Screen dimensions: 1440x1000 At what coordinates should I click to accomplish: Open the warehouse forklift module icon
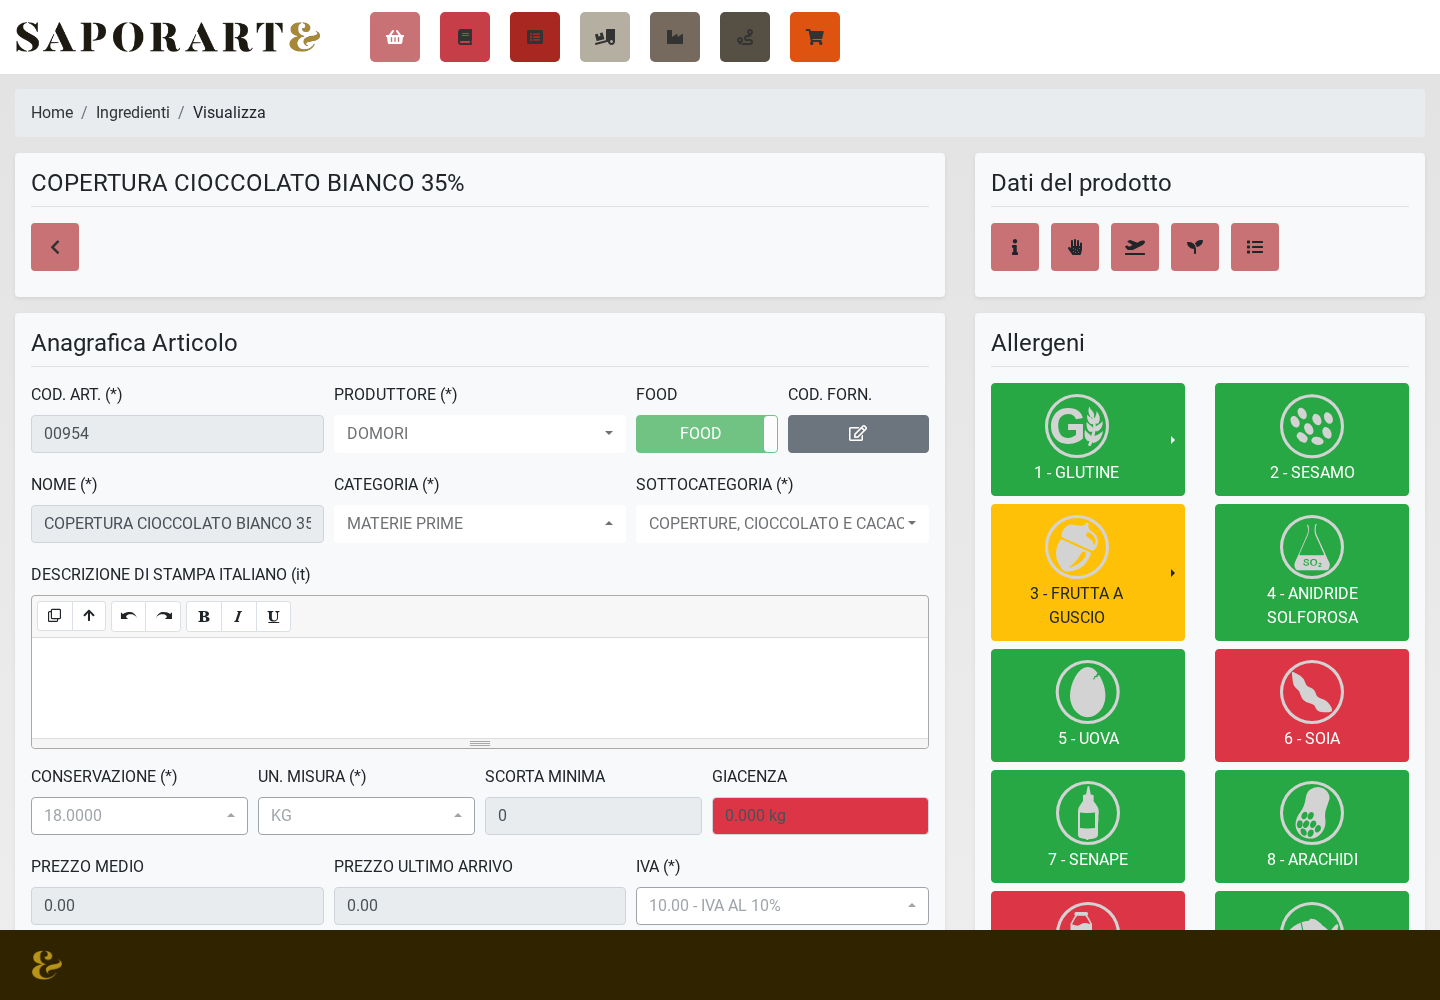click(605, 37)
